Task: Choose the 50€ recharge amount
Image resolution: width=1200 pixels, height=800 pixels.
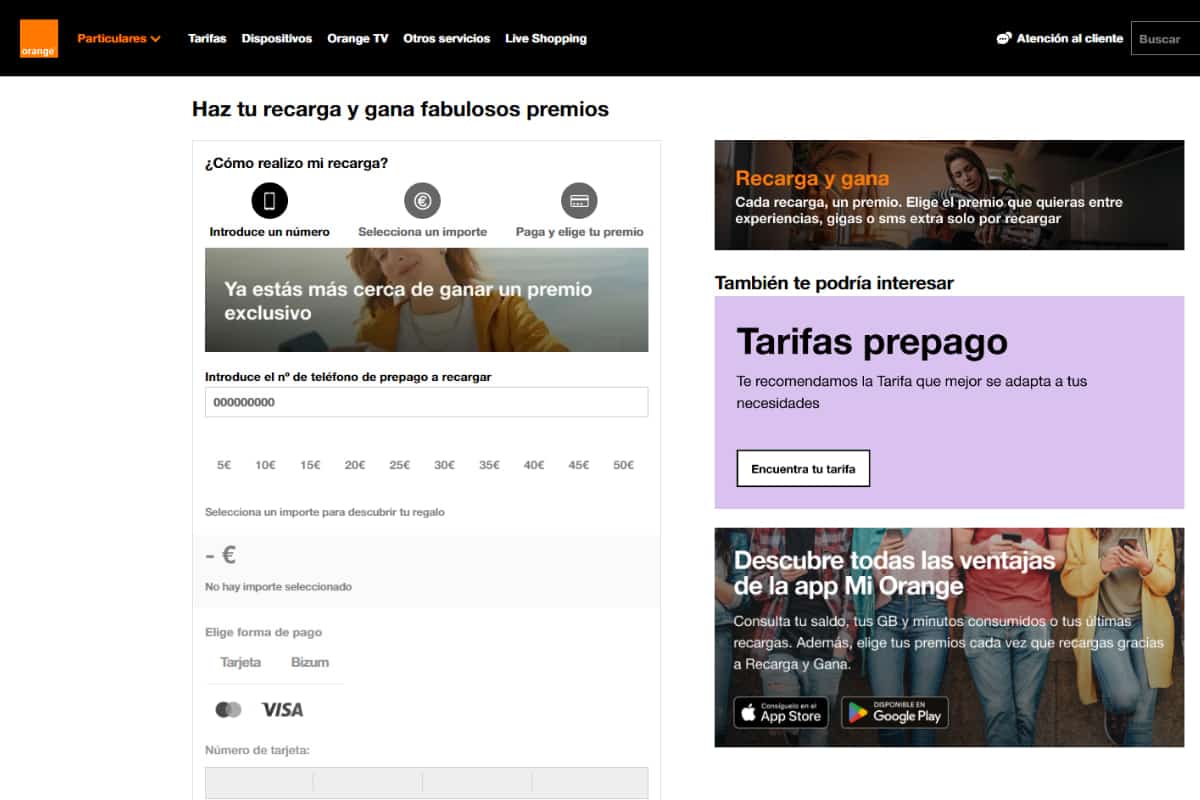Action: (x=623, y=465)
